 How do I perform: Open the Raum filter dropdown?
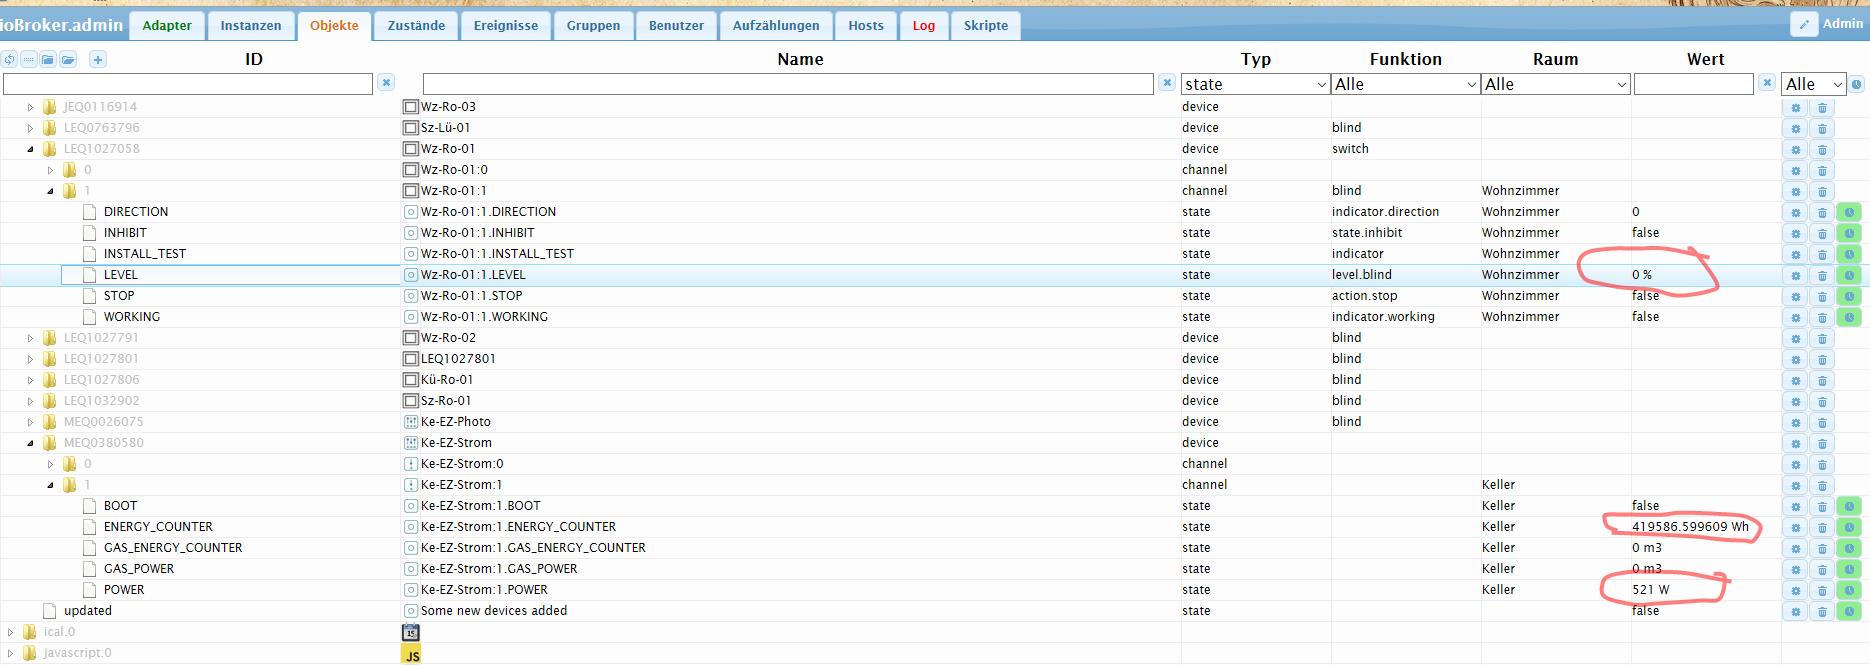(x=1555, y=85)
